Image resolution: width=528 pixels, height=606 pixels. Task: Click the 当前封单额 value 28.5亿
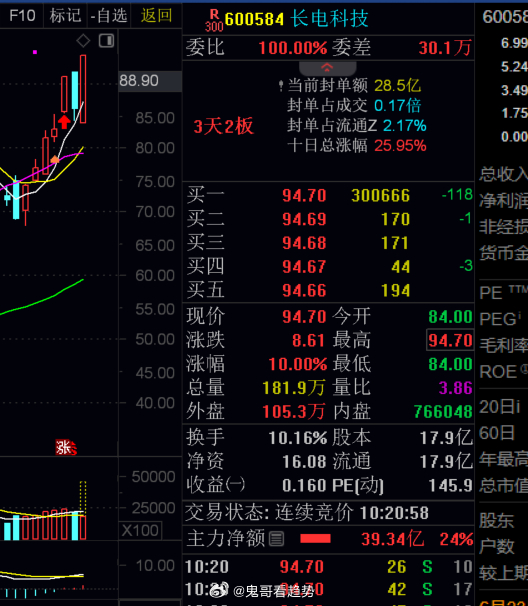pyautogui.click(x=397, y=85)
